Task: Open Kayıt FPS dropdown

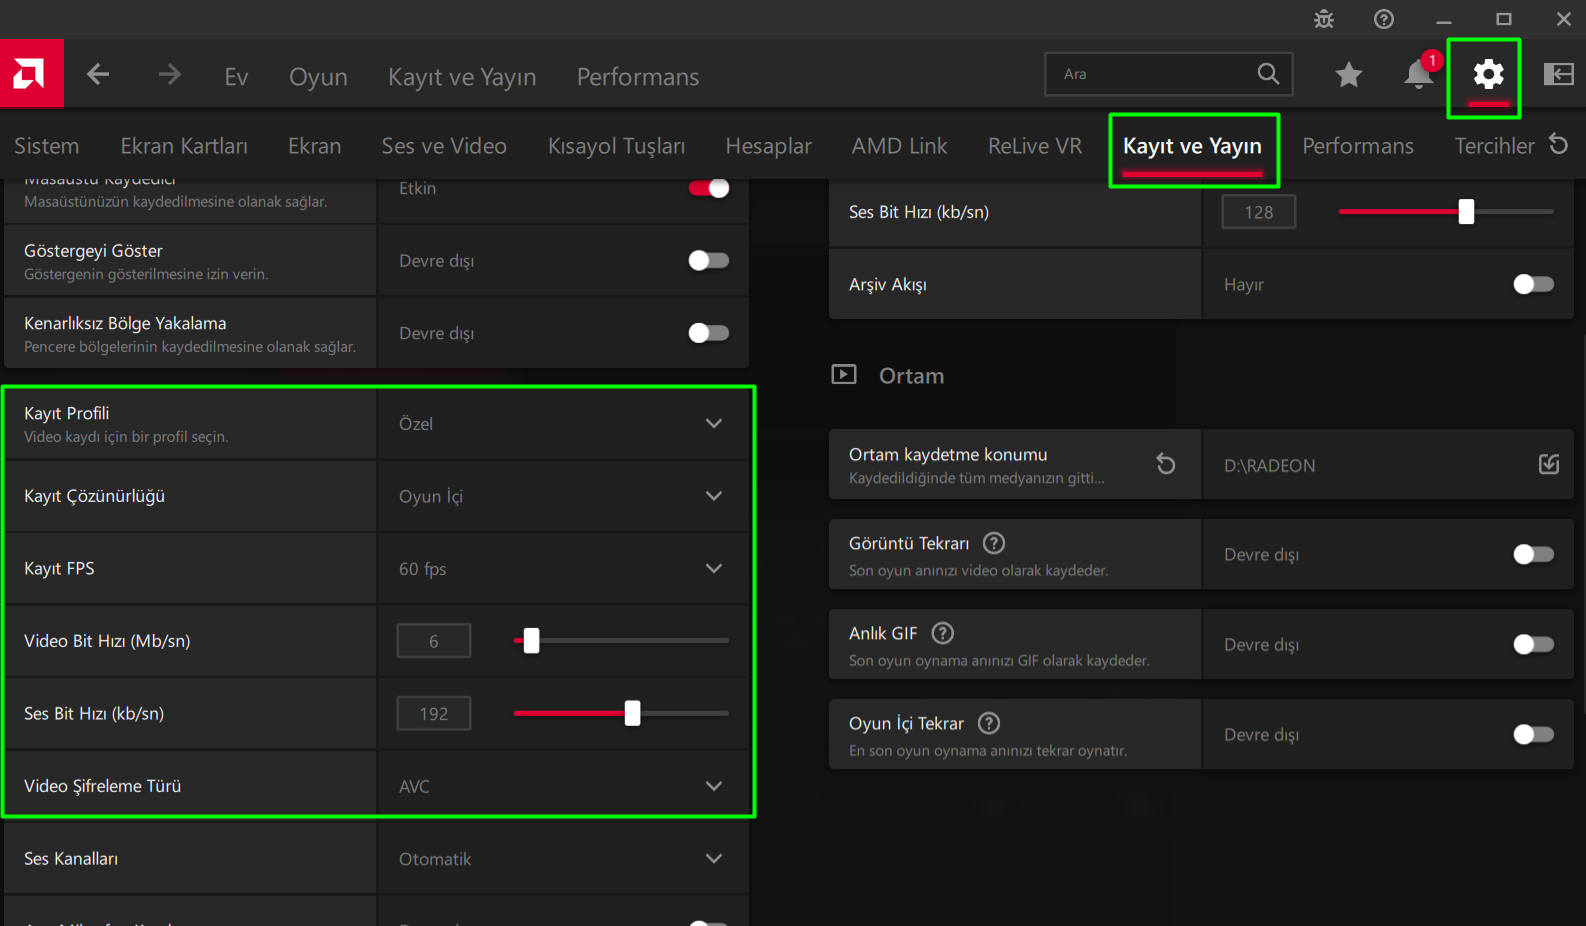Action: (563, 568)
